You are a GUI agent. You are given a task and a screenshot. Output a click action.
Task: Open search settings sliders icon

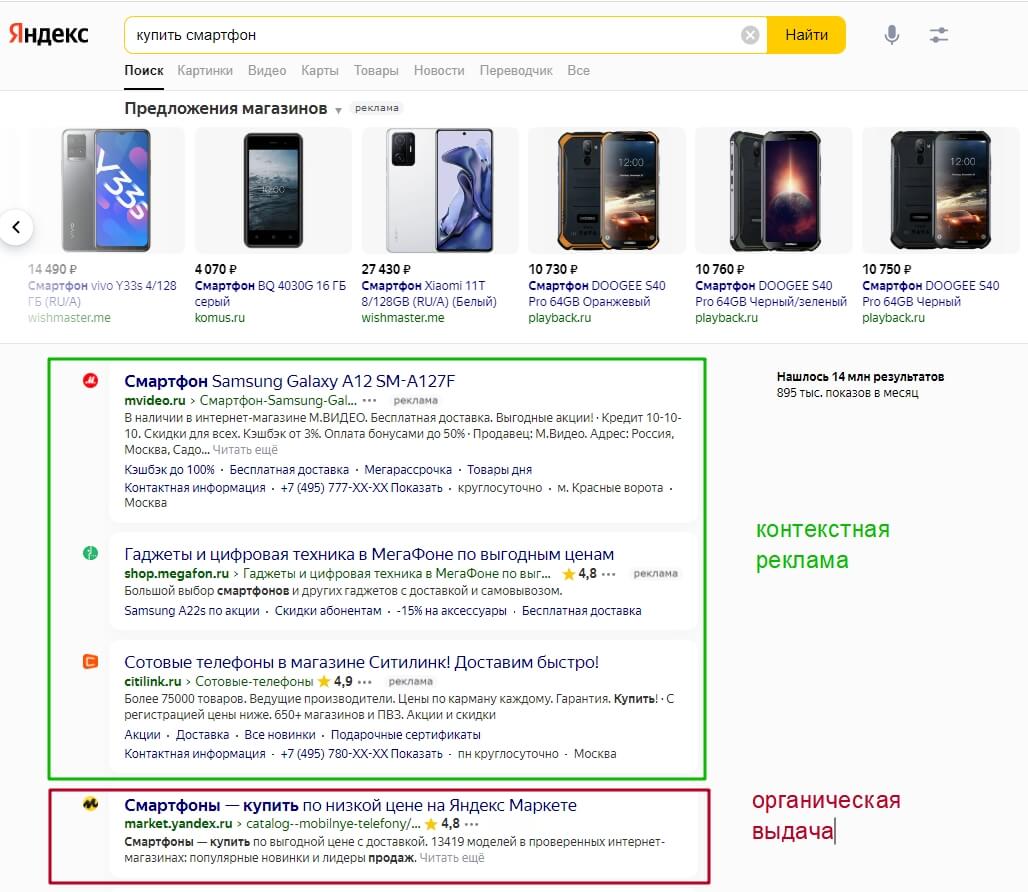click(x=938, y=35)
